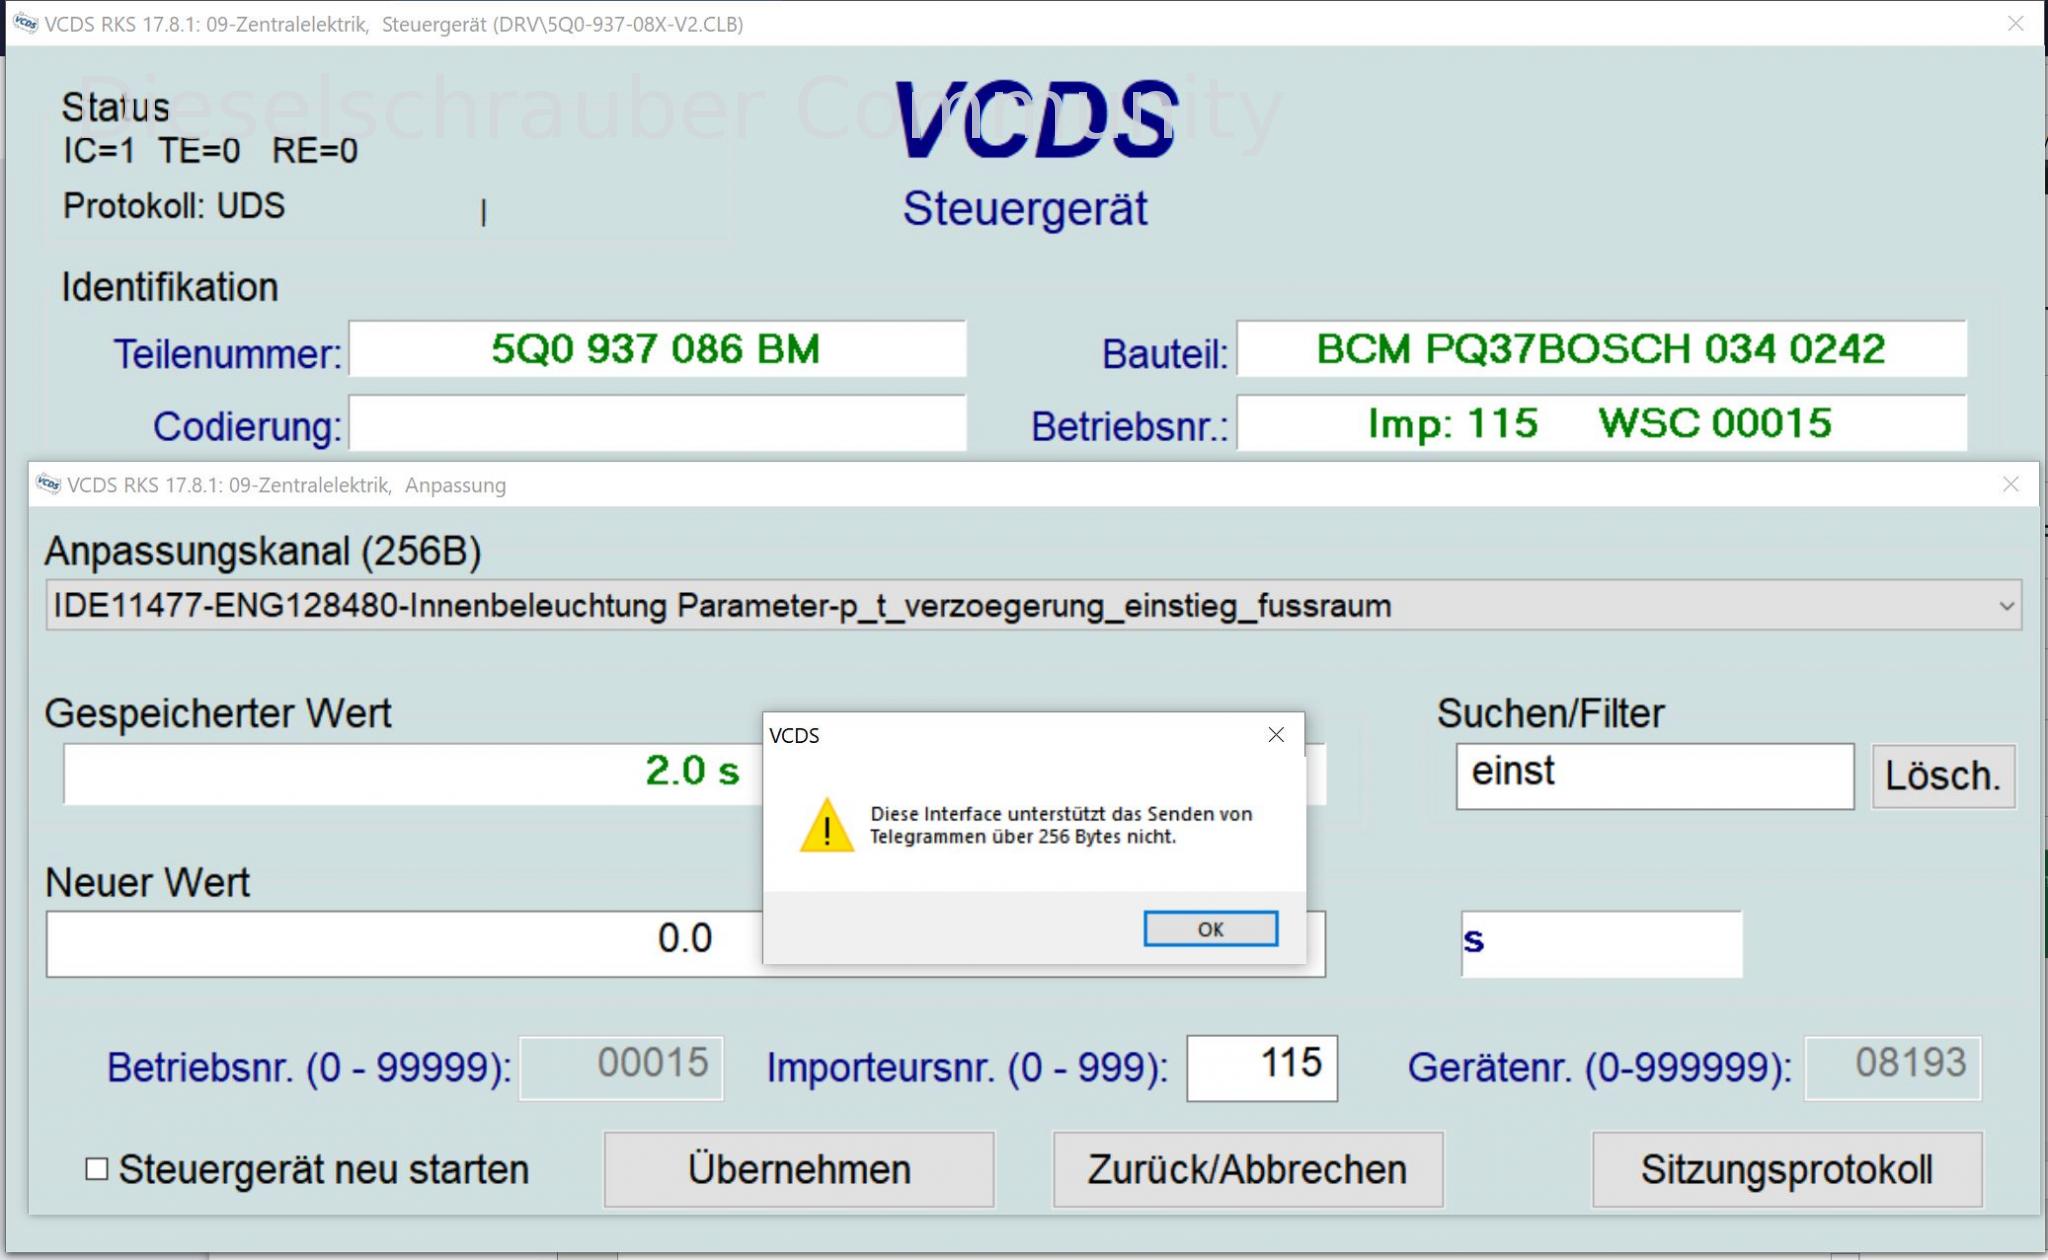This screenshot has width=2048, height=1260.
Task: Click the VCDS icon in Anpassung title bar
Action: coord(48,485)
